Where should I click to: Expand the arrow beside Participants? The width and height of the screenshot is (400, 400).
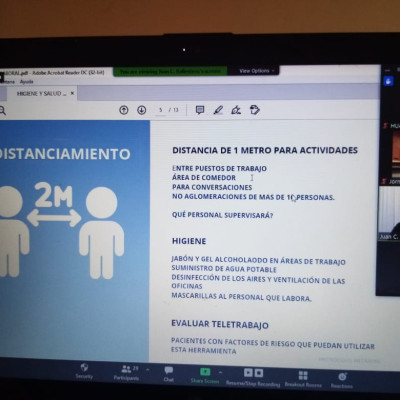click(148, 369)
